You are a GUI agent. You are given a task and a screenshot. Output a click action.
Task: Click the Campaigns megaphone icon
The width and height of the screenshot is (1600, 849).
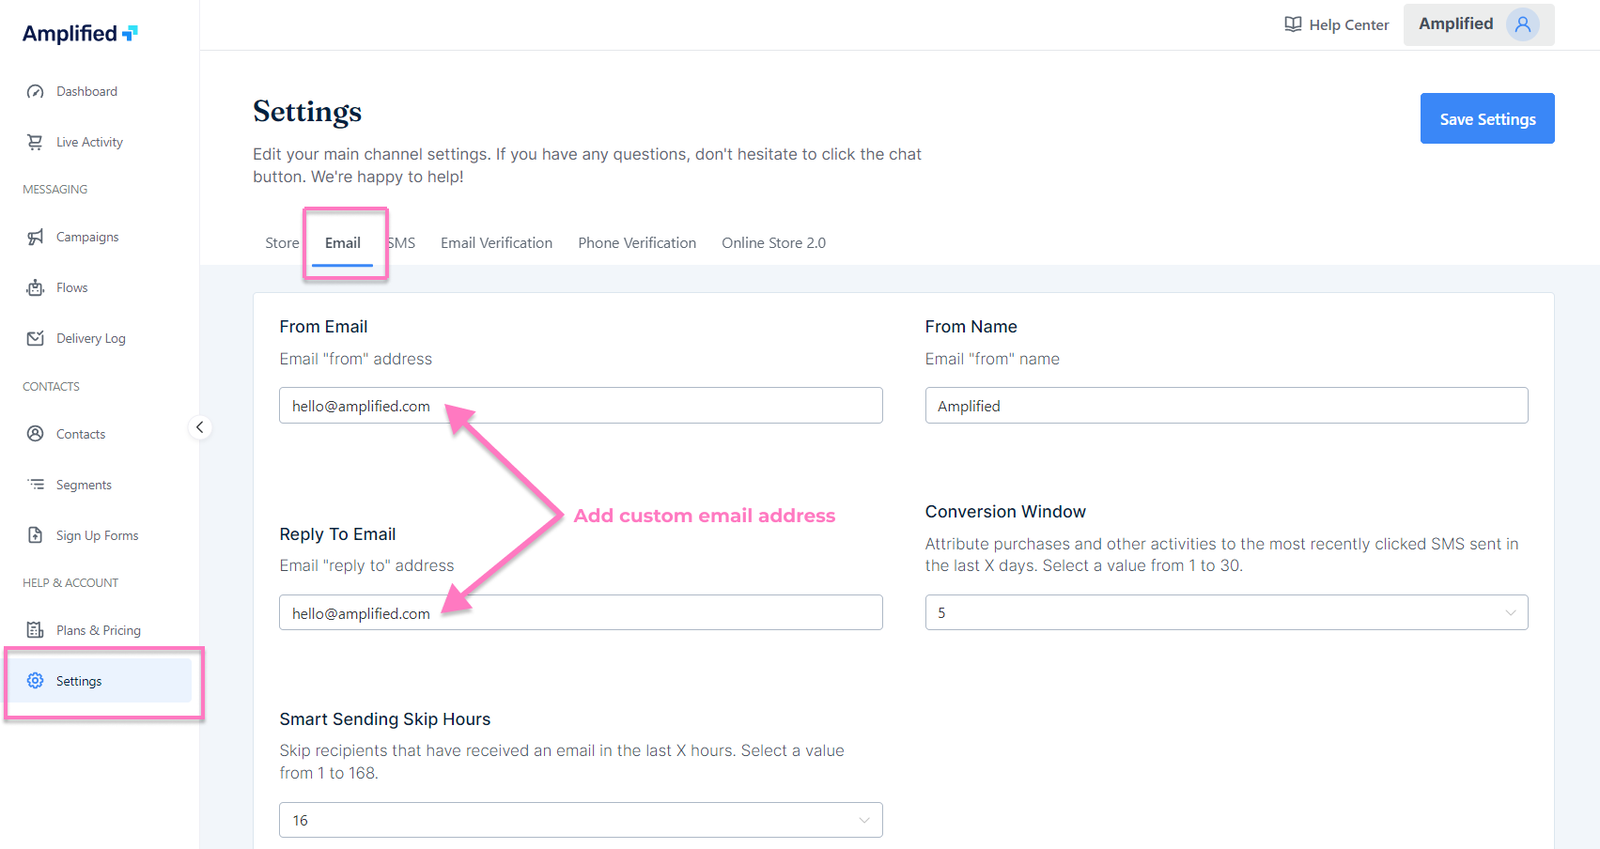35,237
